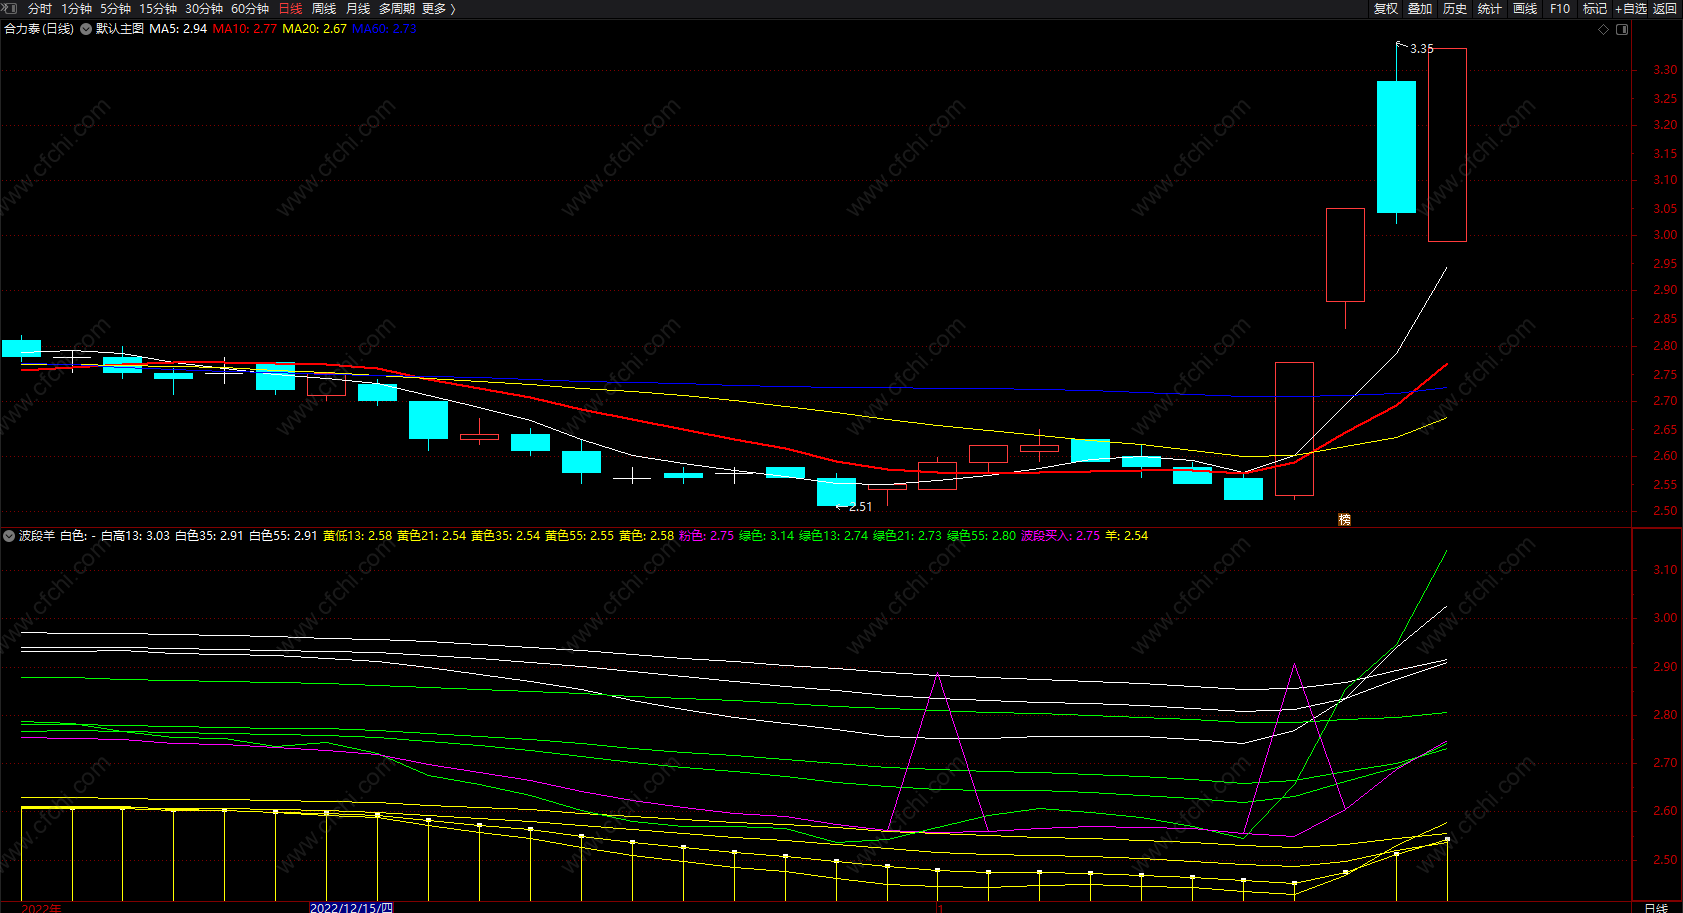
Task: Add stock via +自选 button
Action: (x=1630, y=8)
